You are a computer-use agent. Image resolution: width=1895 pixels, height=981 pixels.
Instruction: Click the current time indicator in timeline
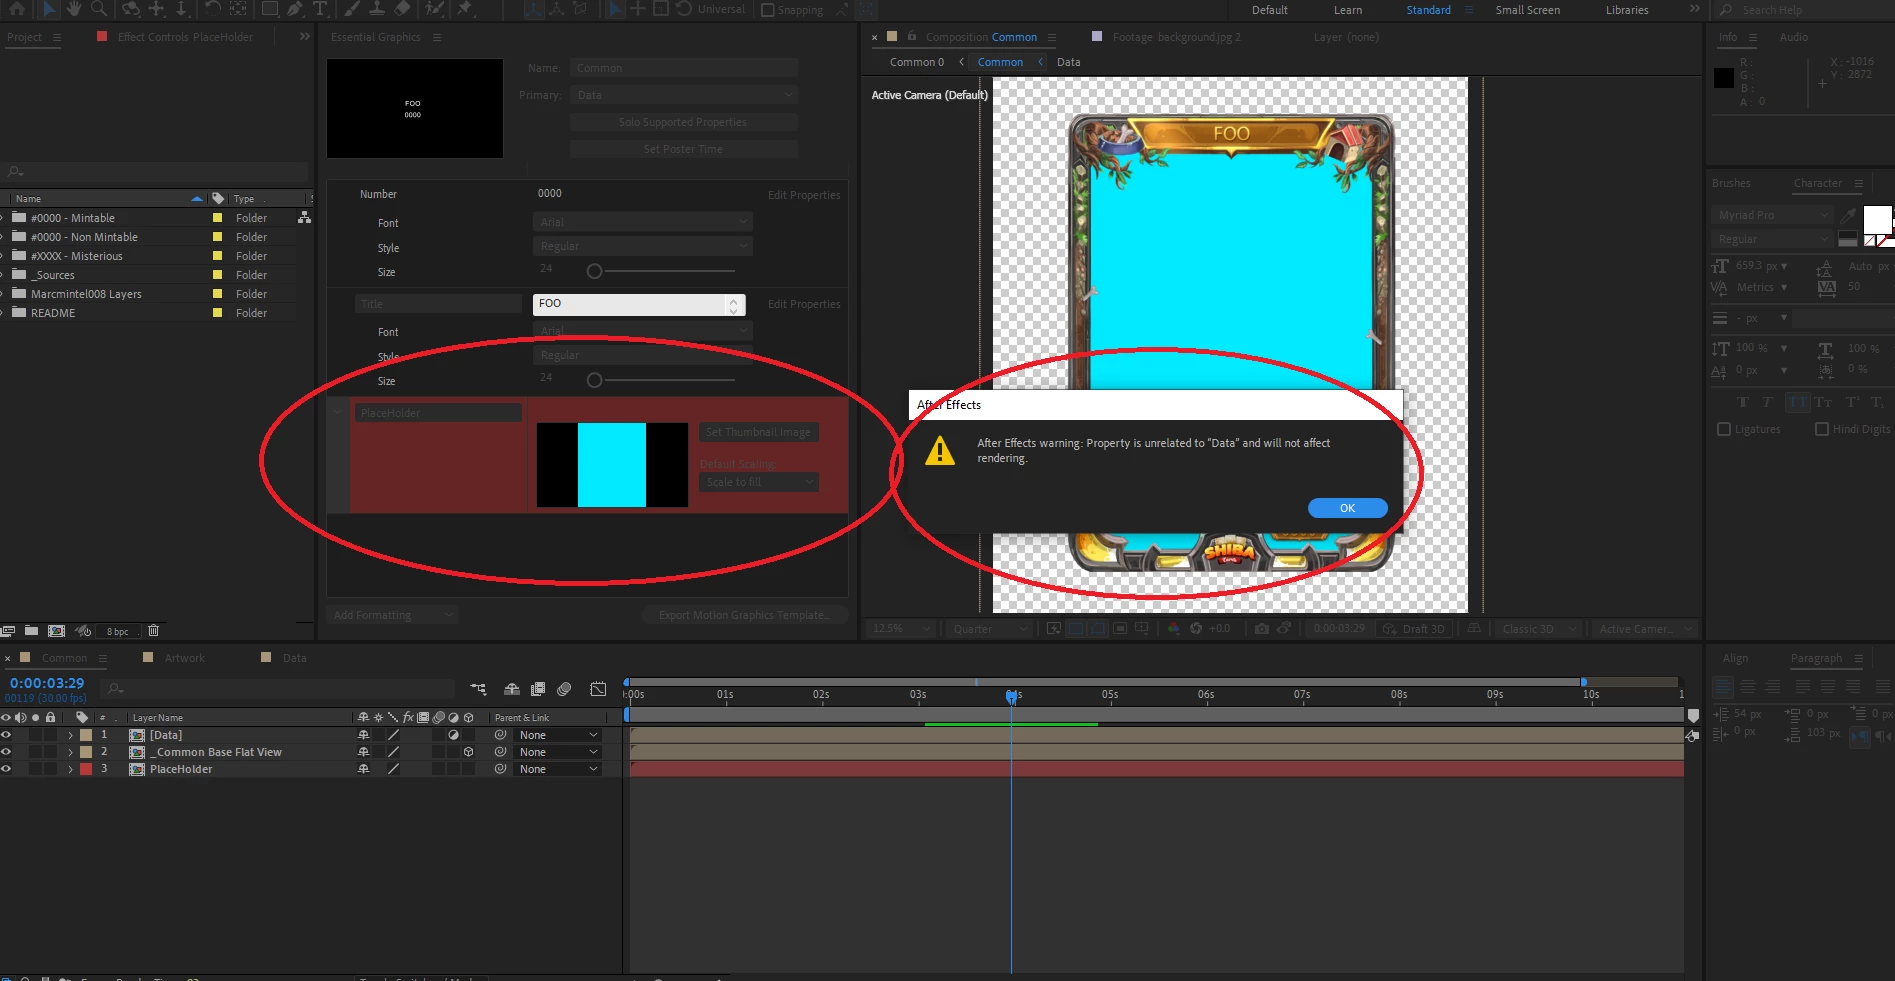1011,695
